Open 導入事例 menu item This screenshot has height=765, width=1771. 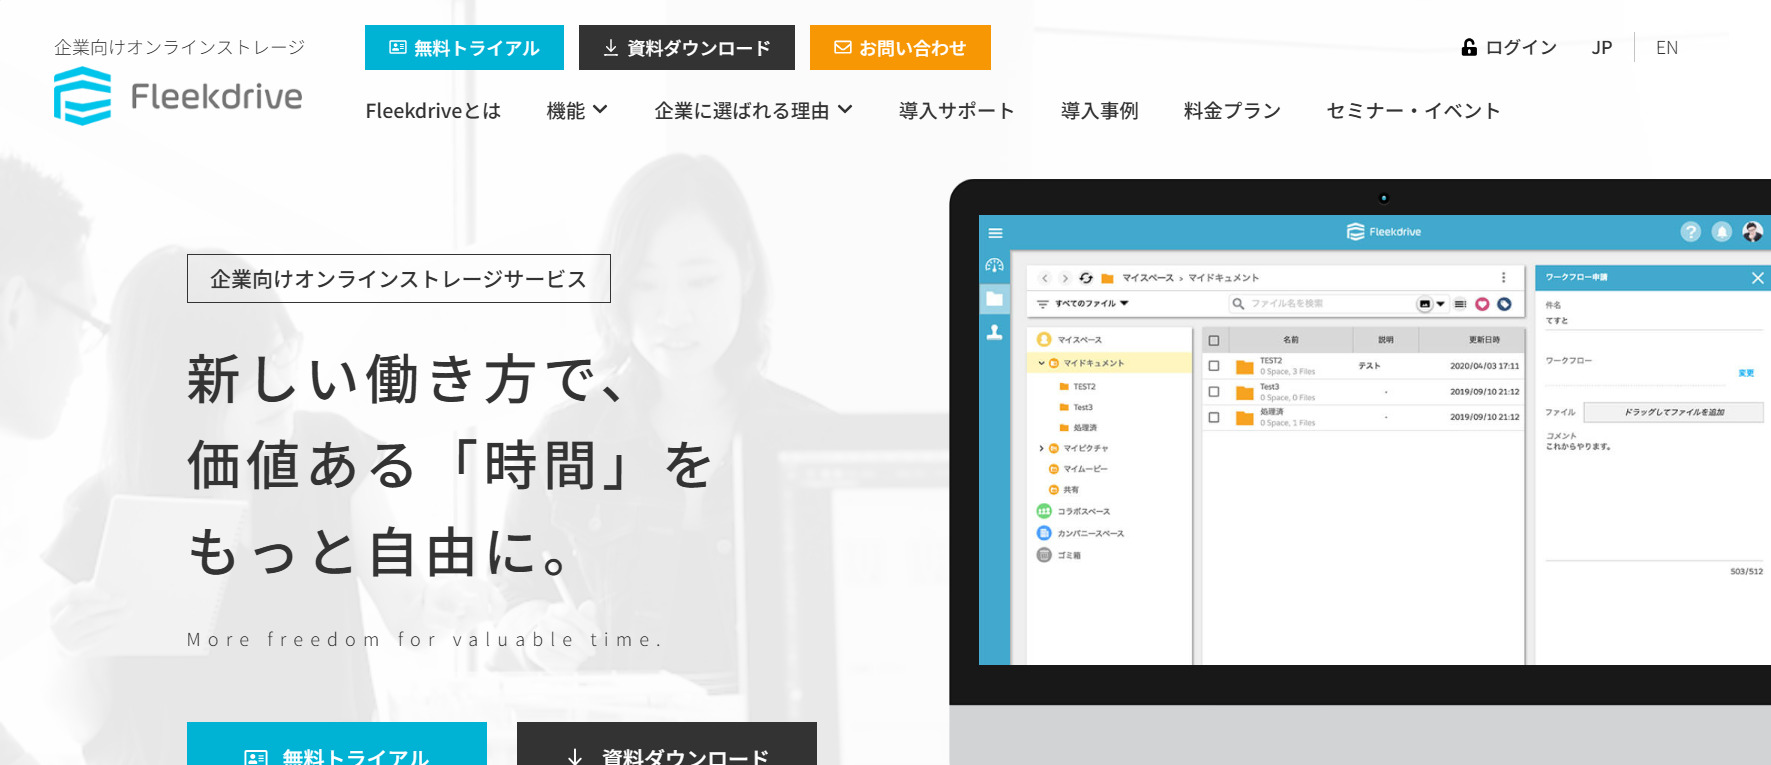pos(1099,111)
